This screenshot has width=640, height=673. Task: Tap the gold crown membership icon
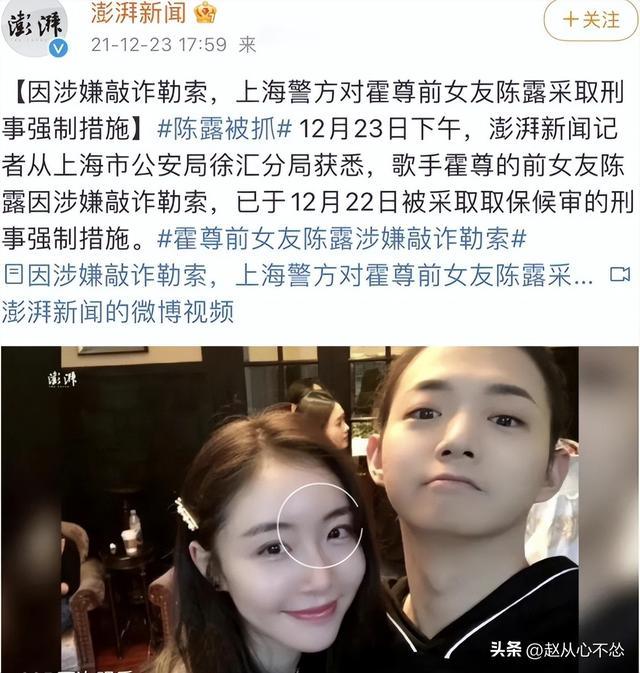(x=204, y=13)
